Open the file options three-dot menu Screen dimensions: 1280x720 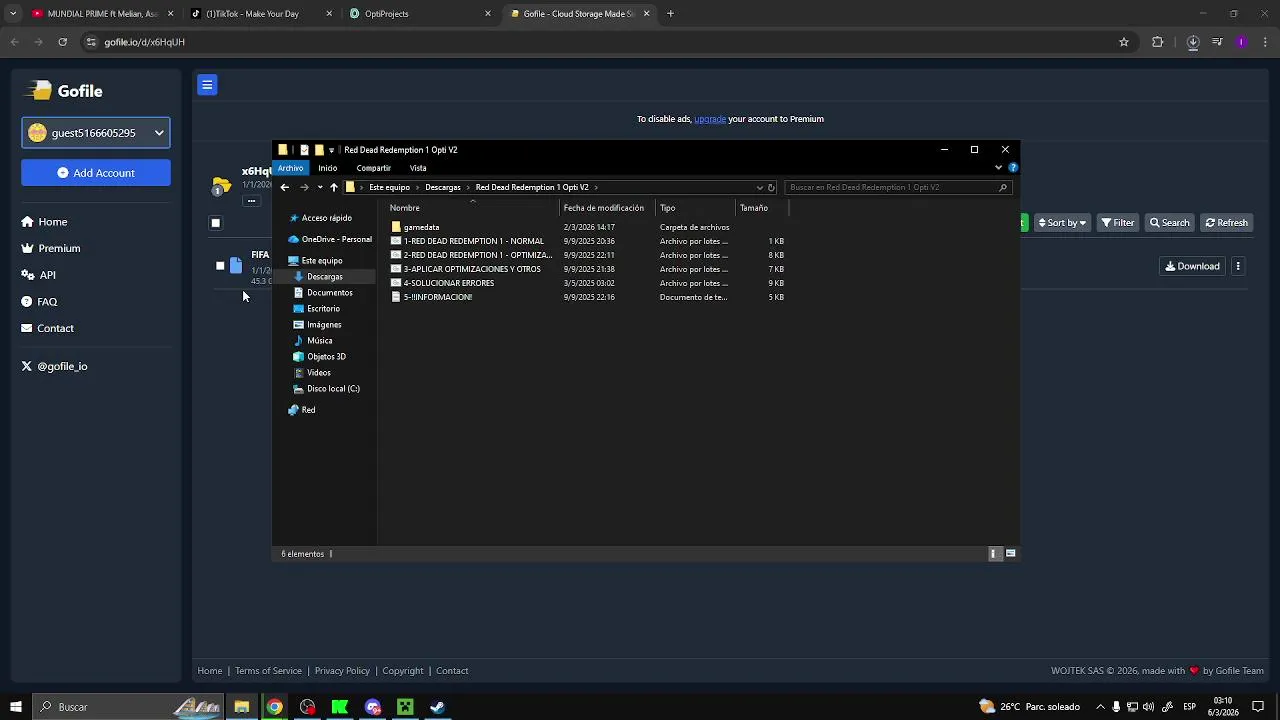point(1238,266)
